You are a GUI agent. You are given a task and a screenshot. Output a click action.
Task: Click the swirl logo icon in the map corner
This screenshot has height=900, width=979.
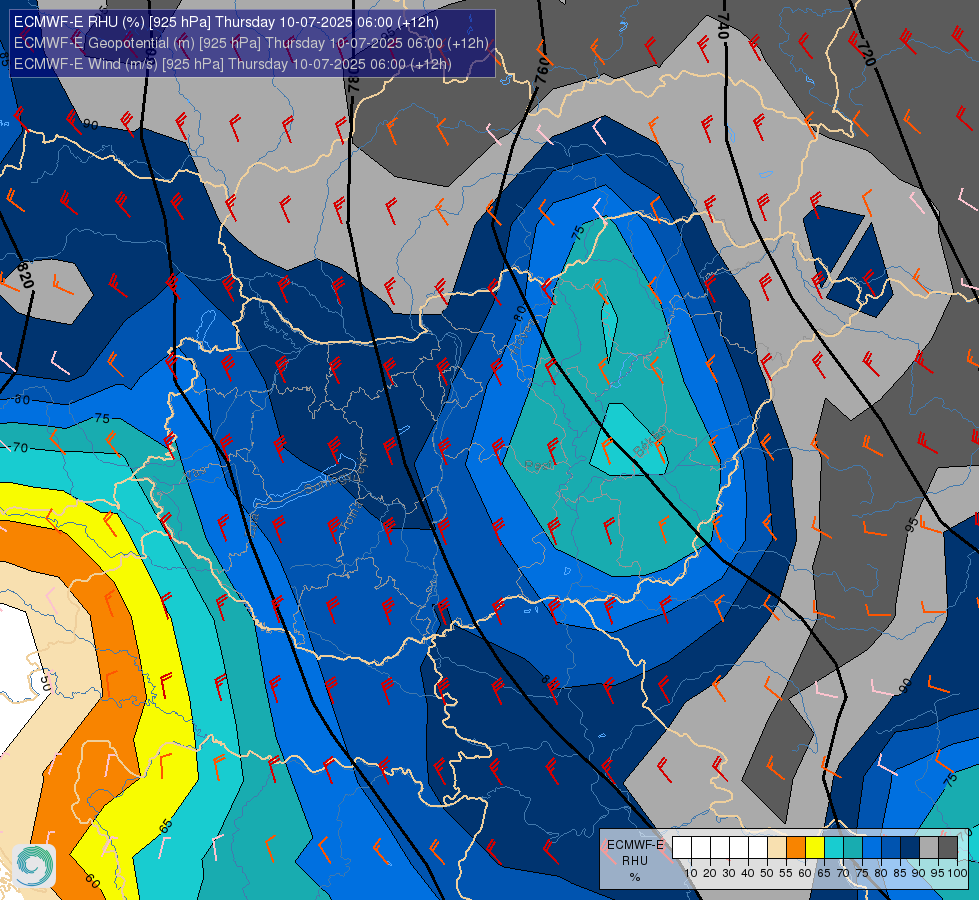[34, 866]
